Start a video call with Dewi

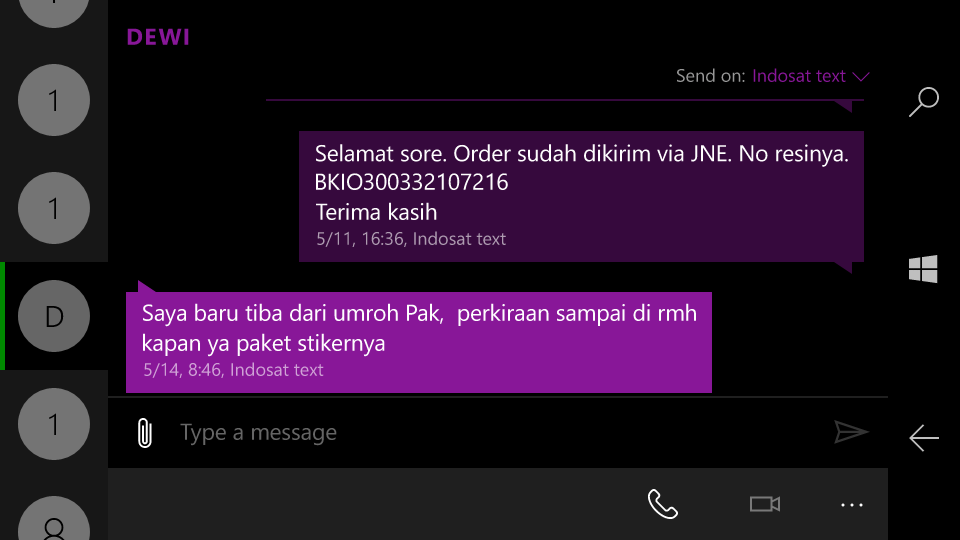pos(765,504)
